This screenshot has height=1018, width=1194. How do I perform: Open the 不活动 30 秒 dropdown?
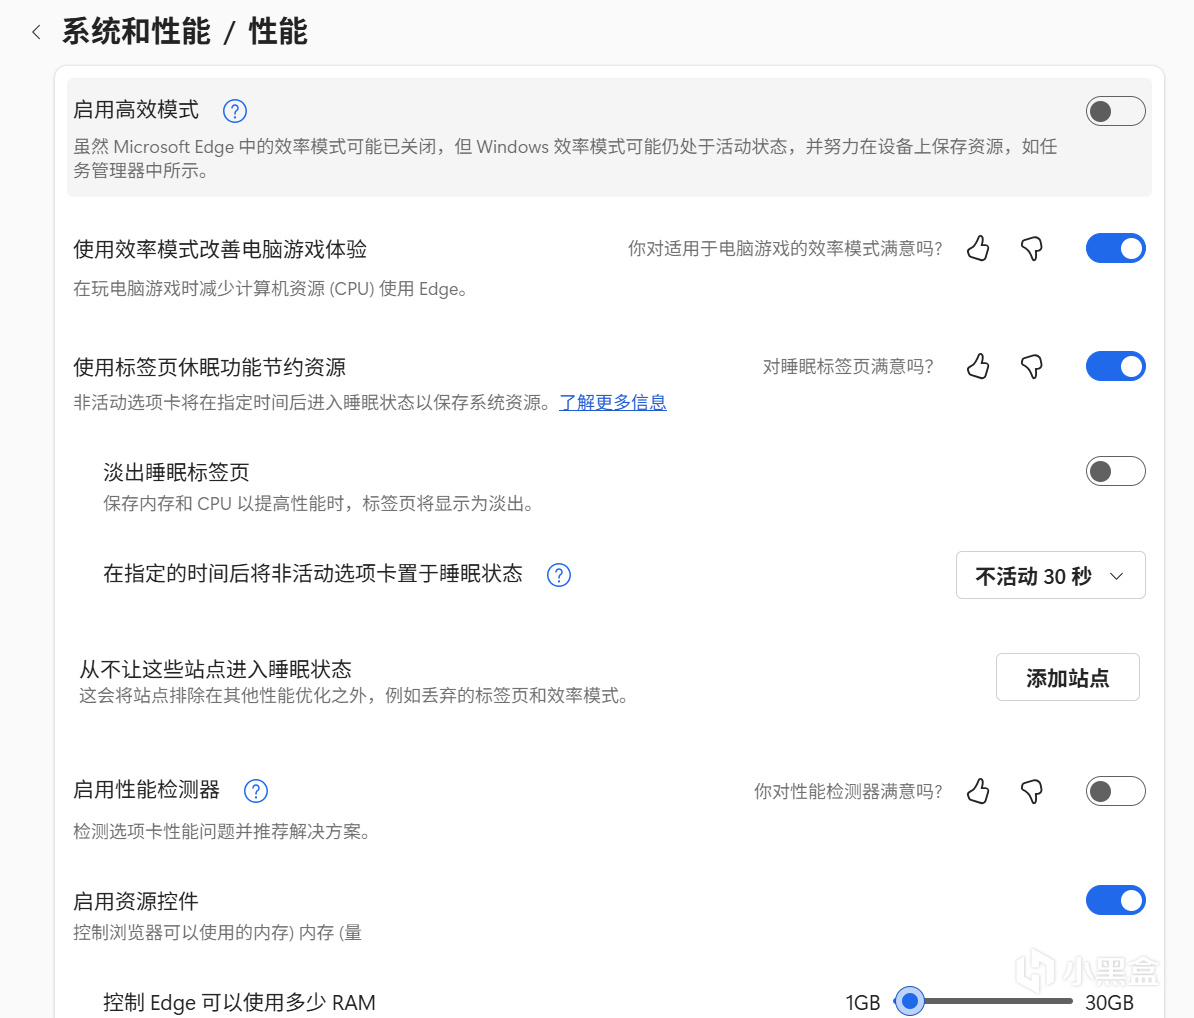coord(1051,575)
